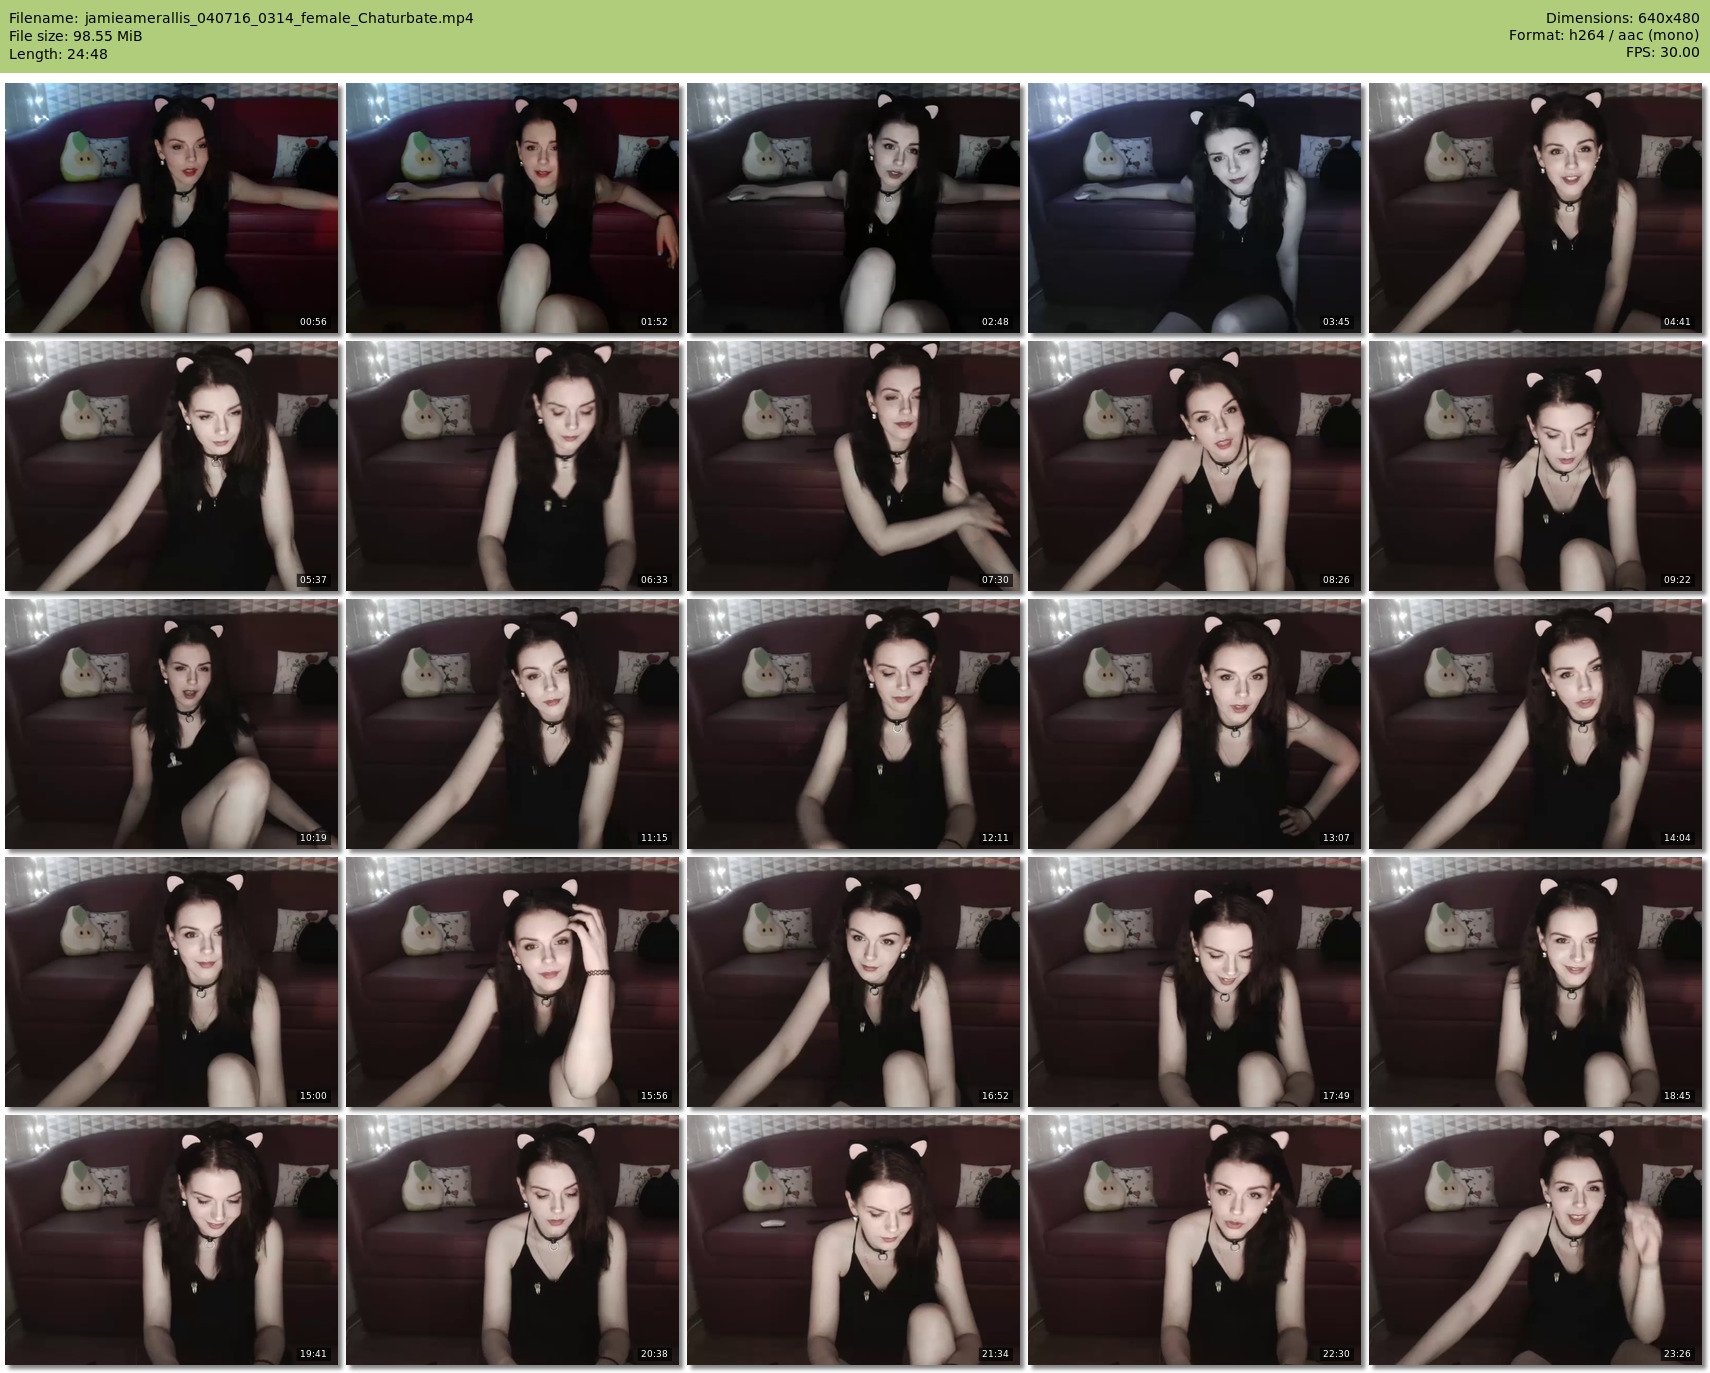Viewport: 1710px width, 1373px height.
Task: Choose the 22:30 preview frame
Action: [1194, 1240]
